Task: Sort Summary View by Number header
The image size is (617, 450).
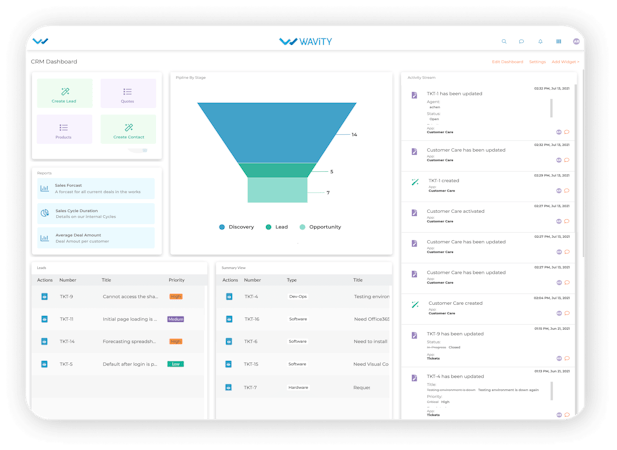Action: click(252, 280)
